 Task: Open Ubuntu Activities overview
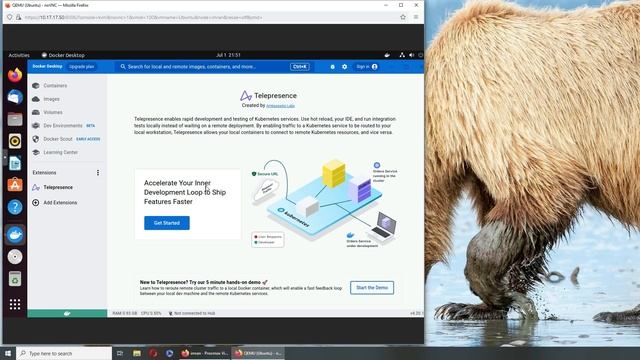[19, 55]
